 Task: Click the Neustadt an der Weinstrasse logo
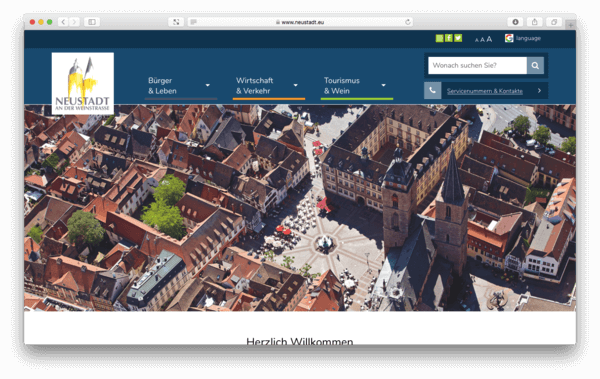pyautogui.click(x=83, y=83)
